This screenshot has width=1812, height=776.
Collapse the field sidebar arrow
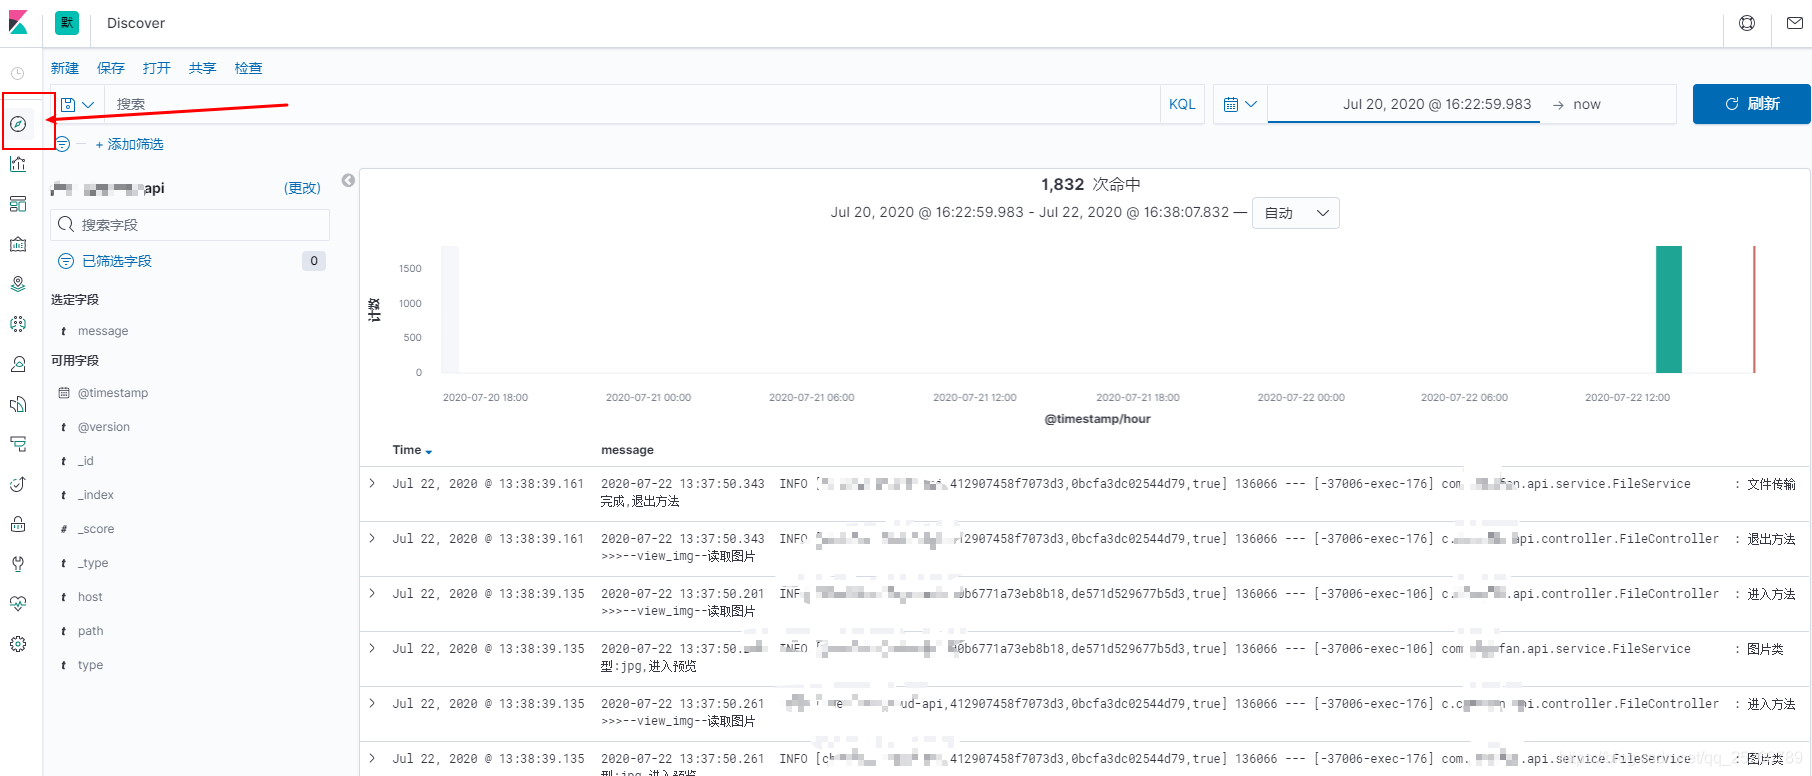pos(348,181)
